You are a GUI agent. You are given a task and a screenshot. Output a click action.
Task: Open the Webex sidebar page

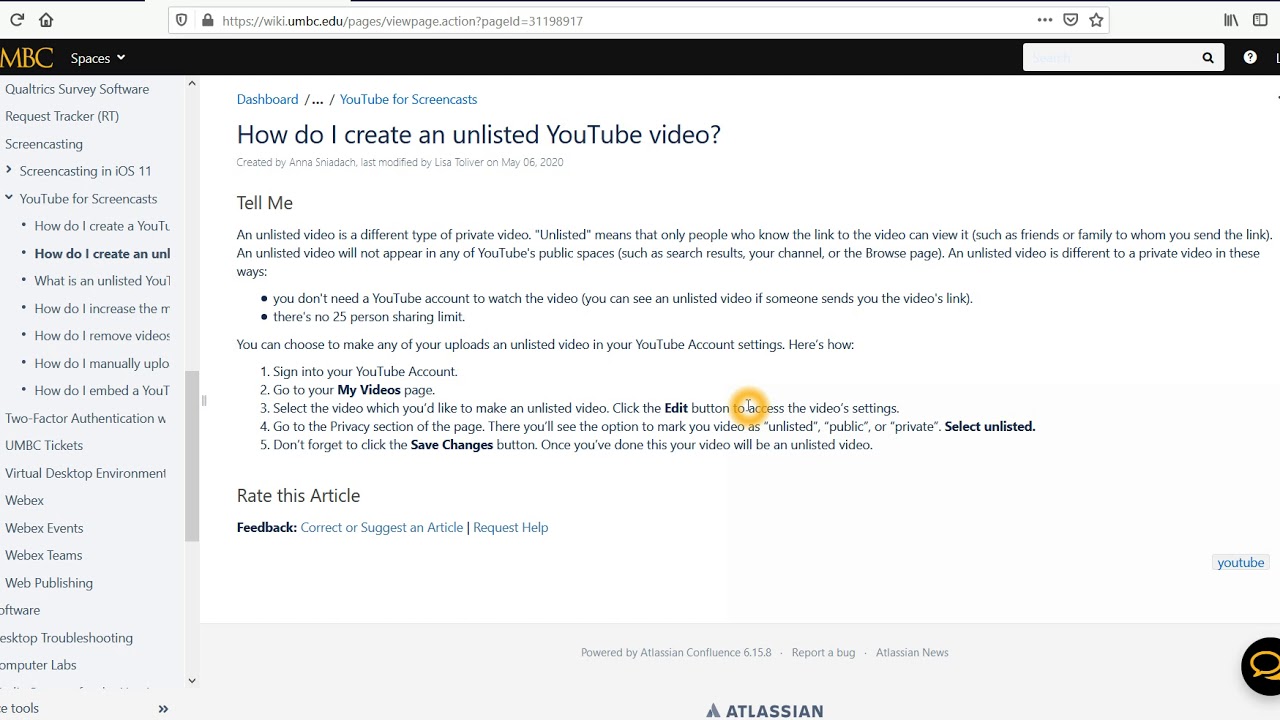(25, 500)
